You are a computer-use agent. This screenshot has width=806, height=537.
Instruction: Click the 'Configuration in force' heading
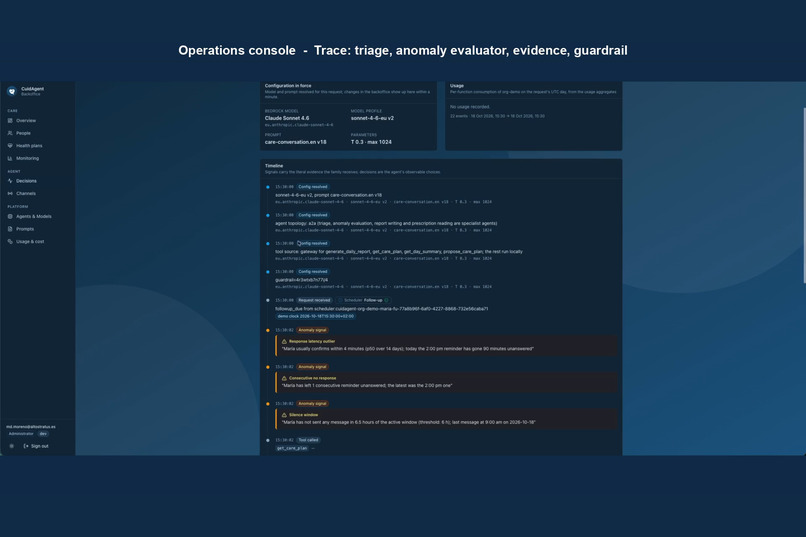pos(288,86)
